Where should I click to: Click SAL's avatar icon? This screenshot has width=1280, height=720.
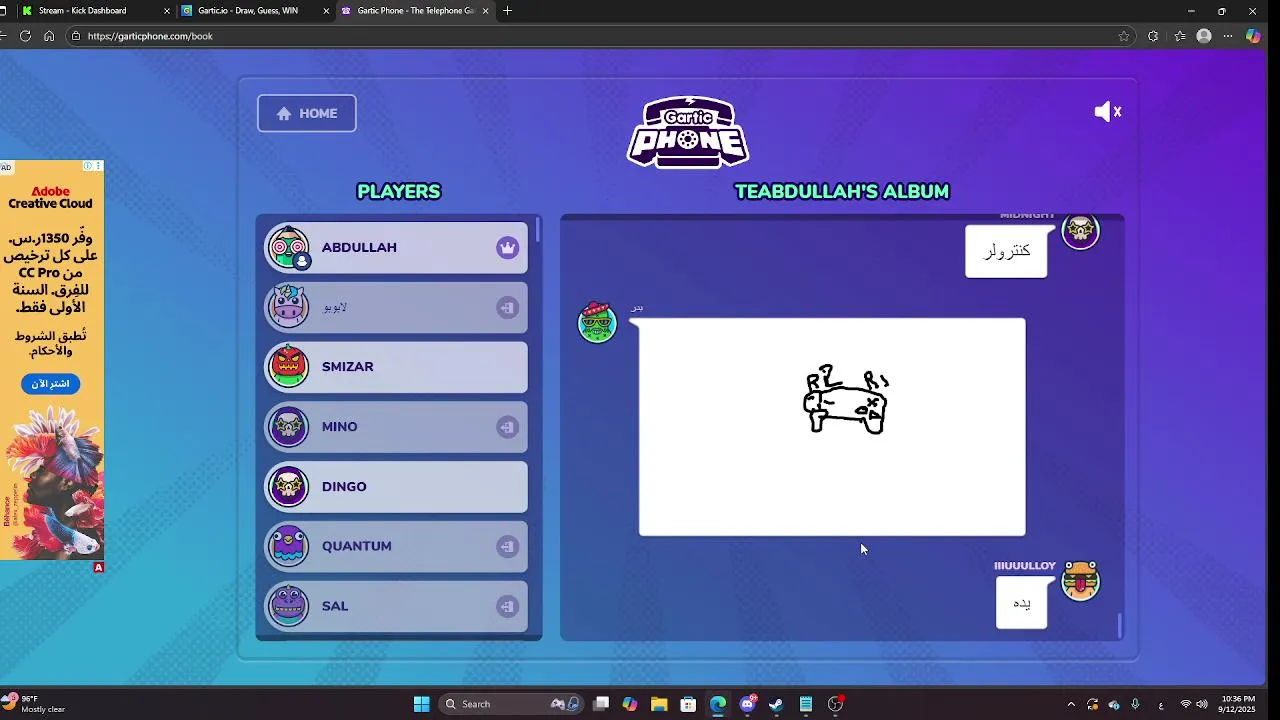pyautogui.click(x=289, y=606)
